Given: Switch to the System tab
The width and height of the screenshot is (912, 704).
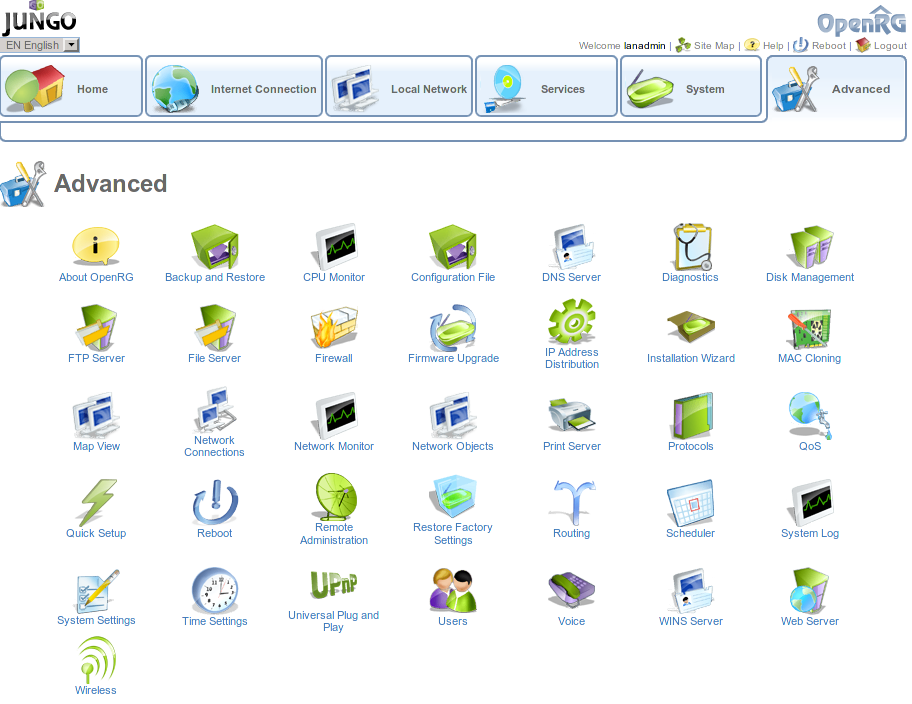Looking at the screenshot, I should click(691, 87).
